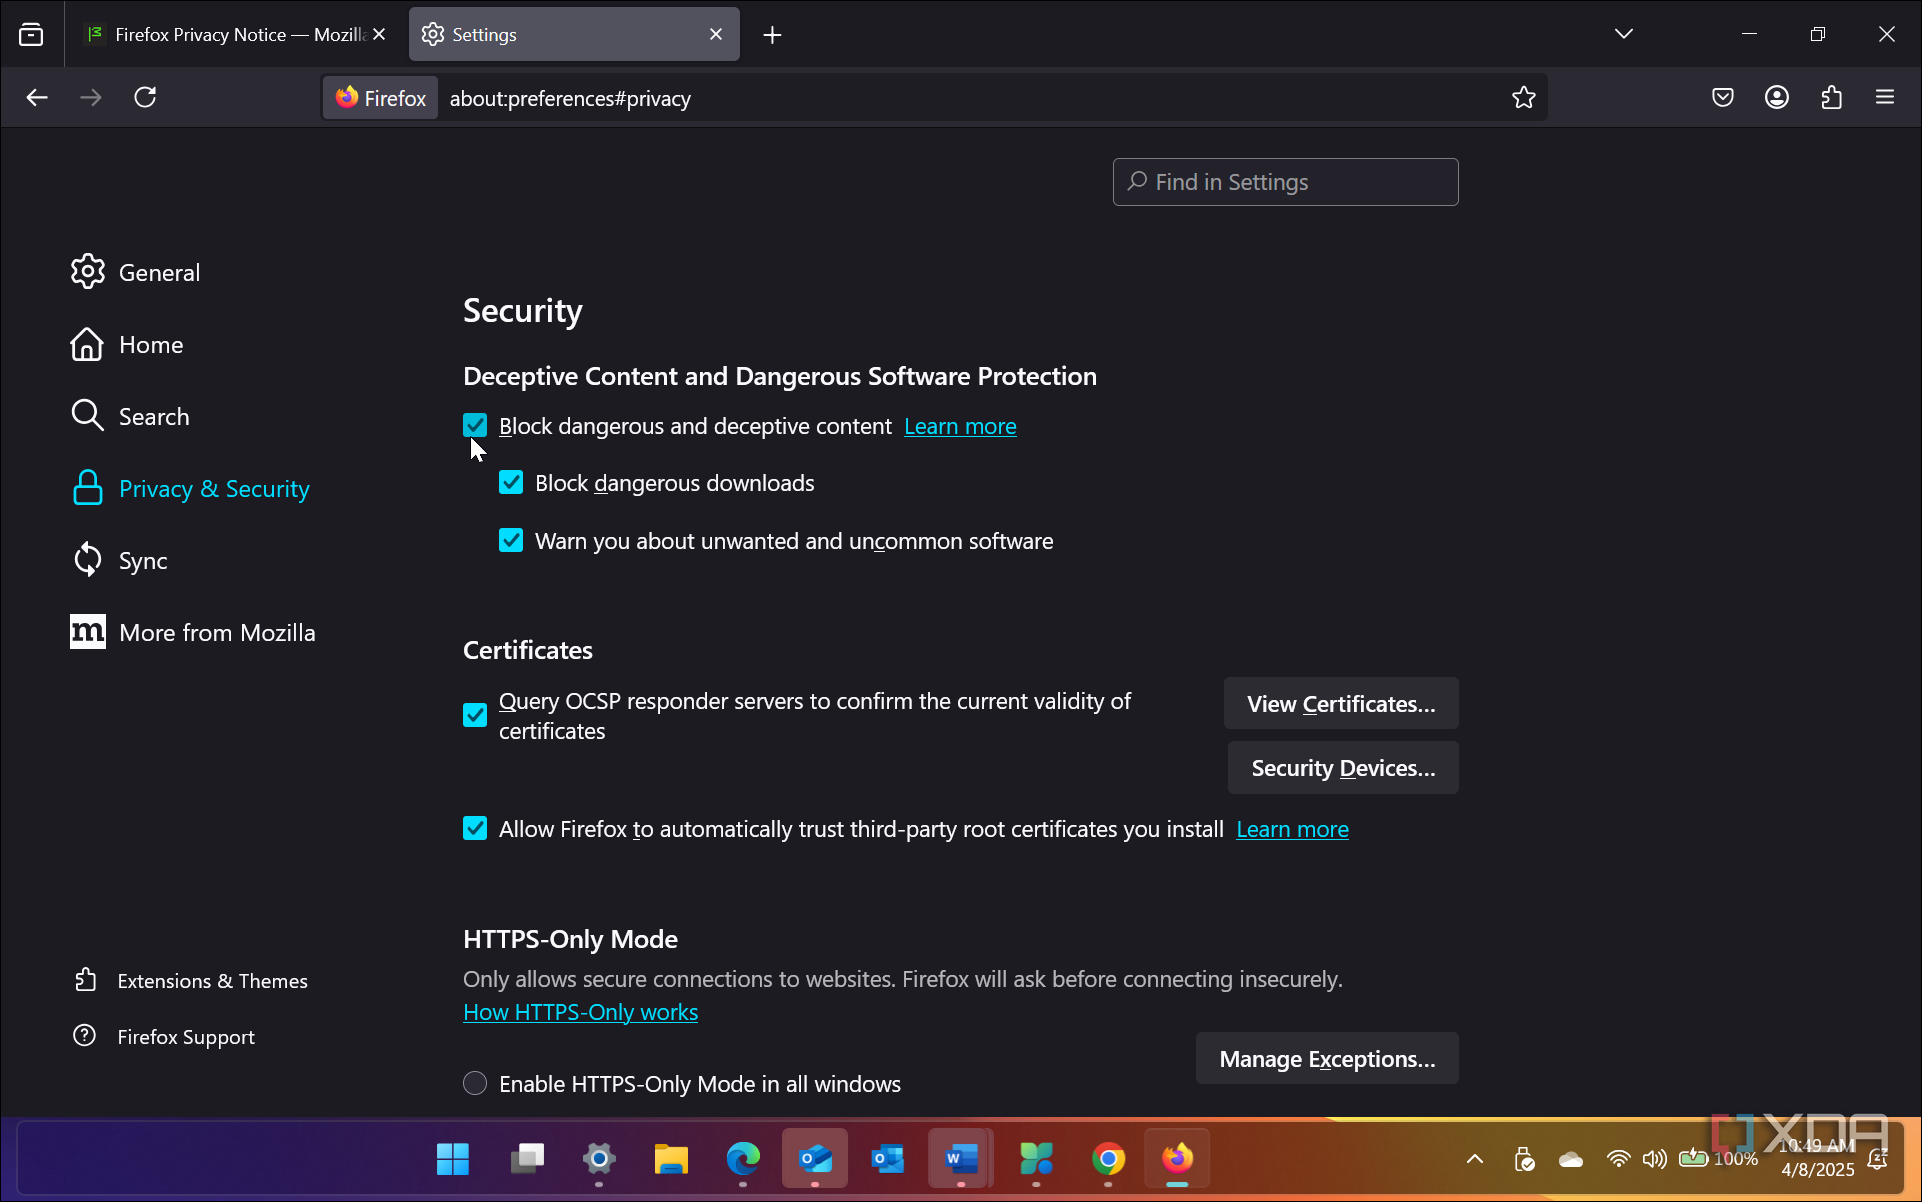The height and width of the screenshot is (1202, 1922).
Task: Open Windows Start menu
Action: [x=453, y=1158]
